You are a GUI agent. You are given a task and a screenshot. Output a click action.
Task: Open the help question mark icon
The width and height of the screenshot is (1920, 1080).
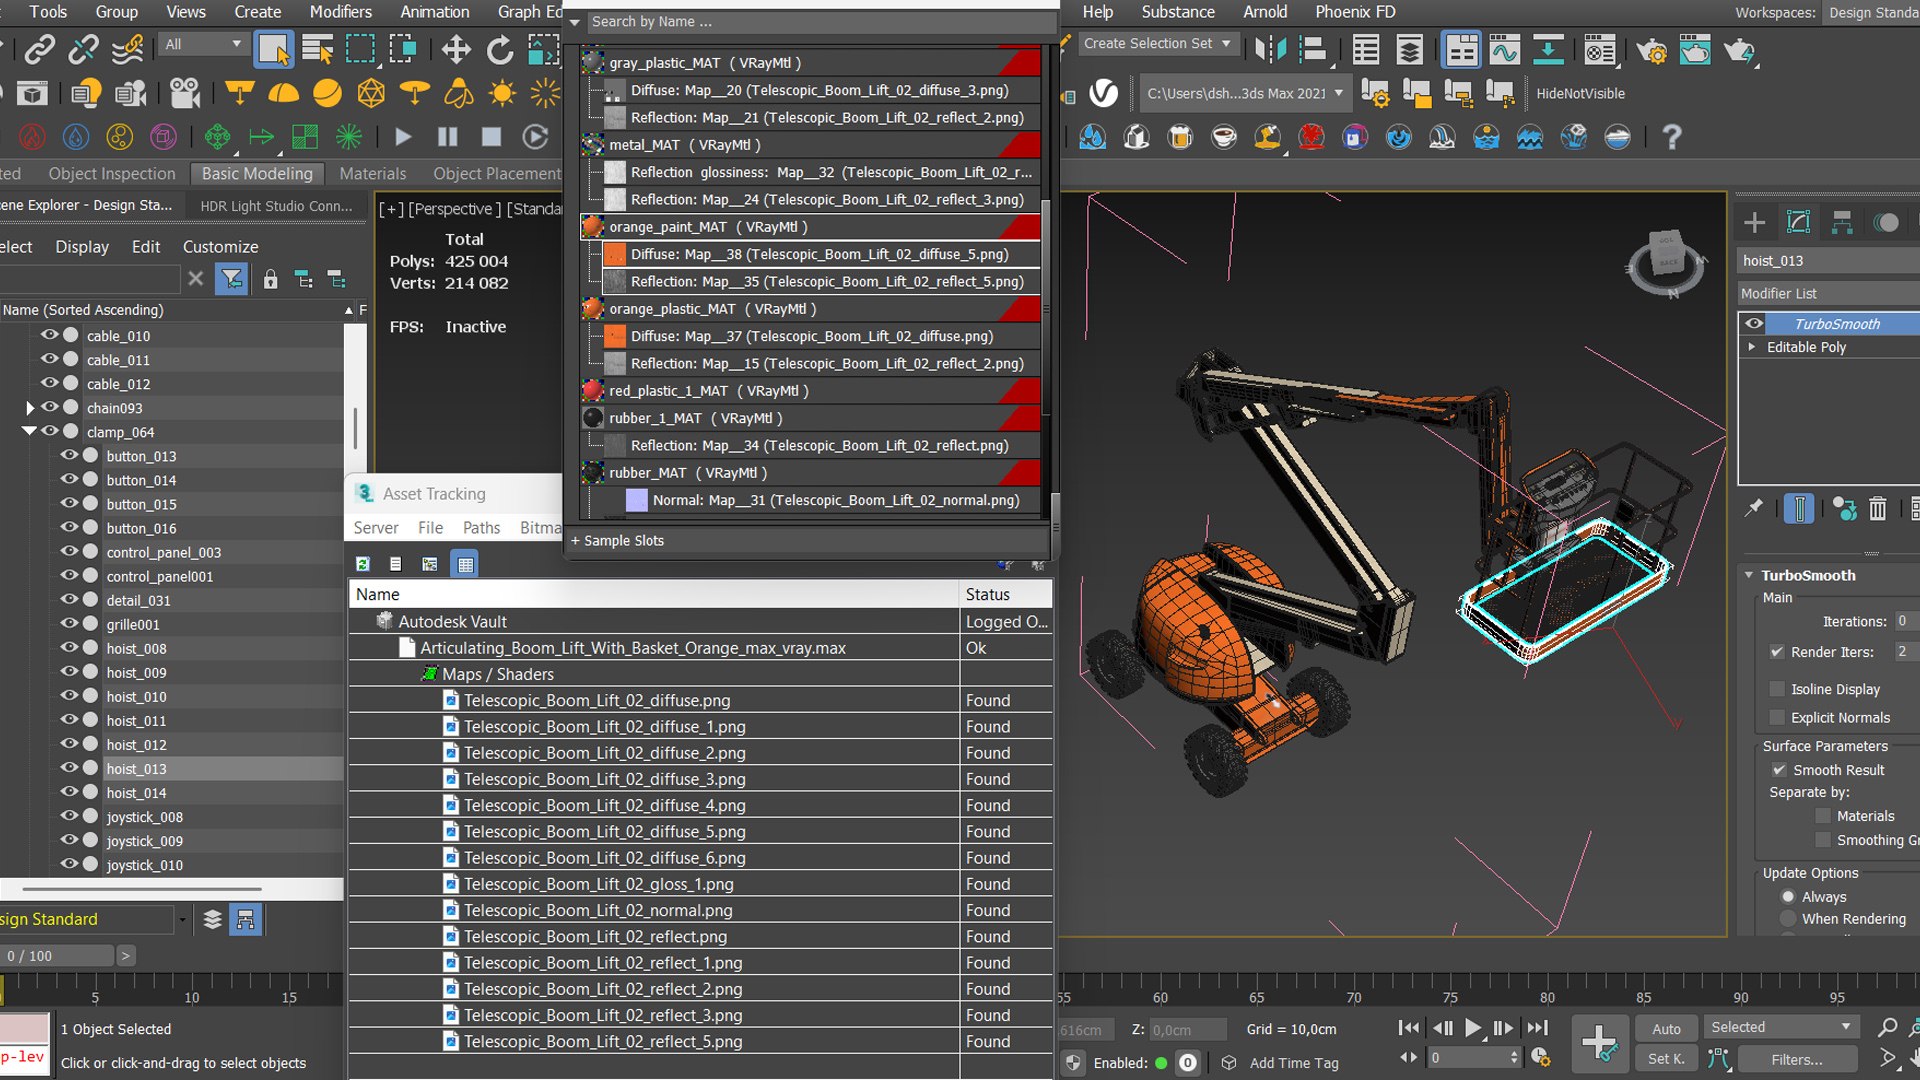tap(1671, 137)
